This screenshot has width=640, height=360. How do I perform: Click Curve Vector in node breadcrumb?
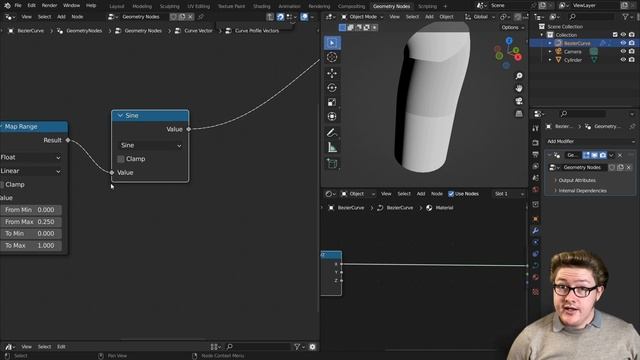198,31
